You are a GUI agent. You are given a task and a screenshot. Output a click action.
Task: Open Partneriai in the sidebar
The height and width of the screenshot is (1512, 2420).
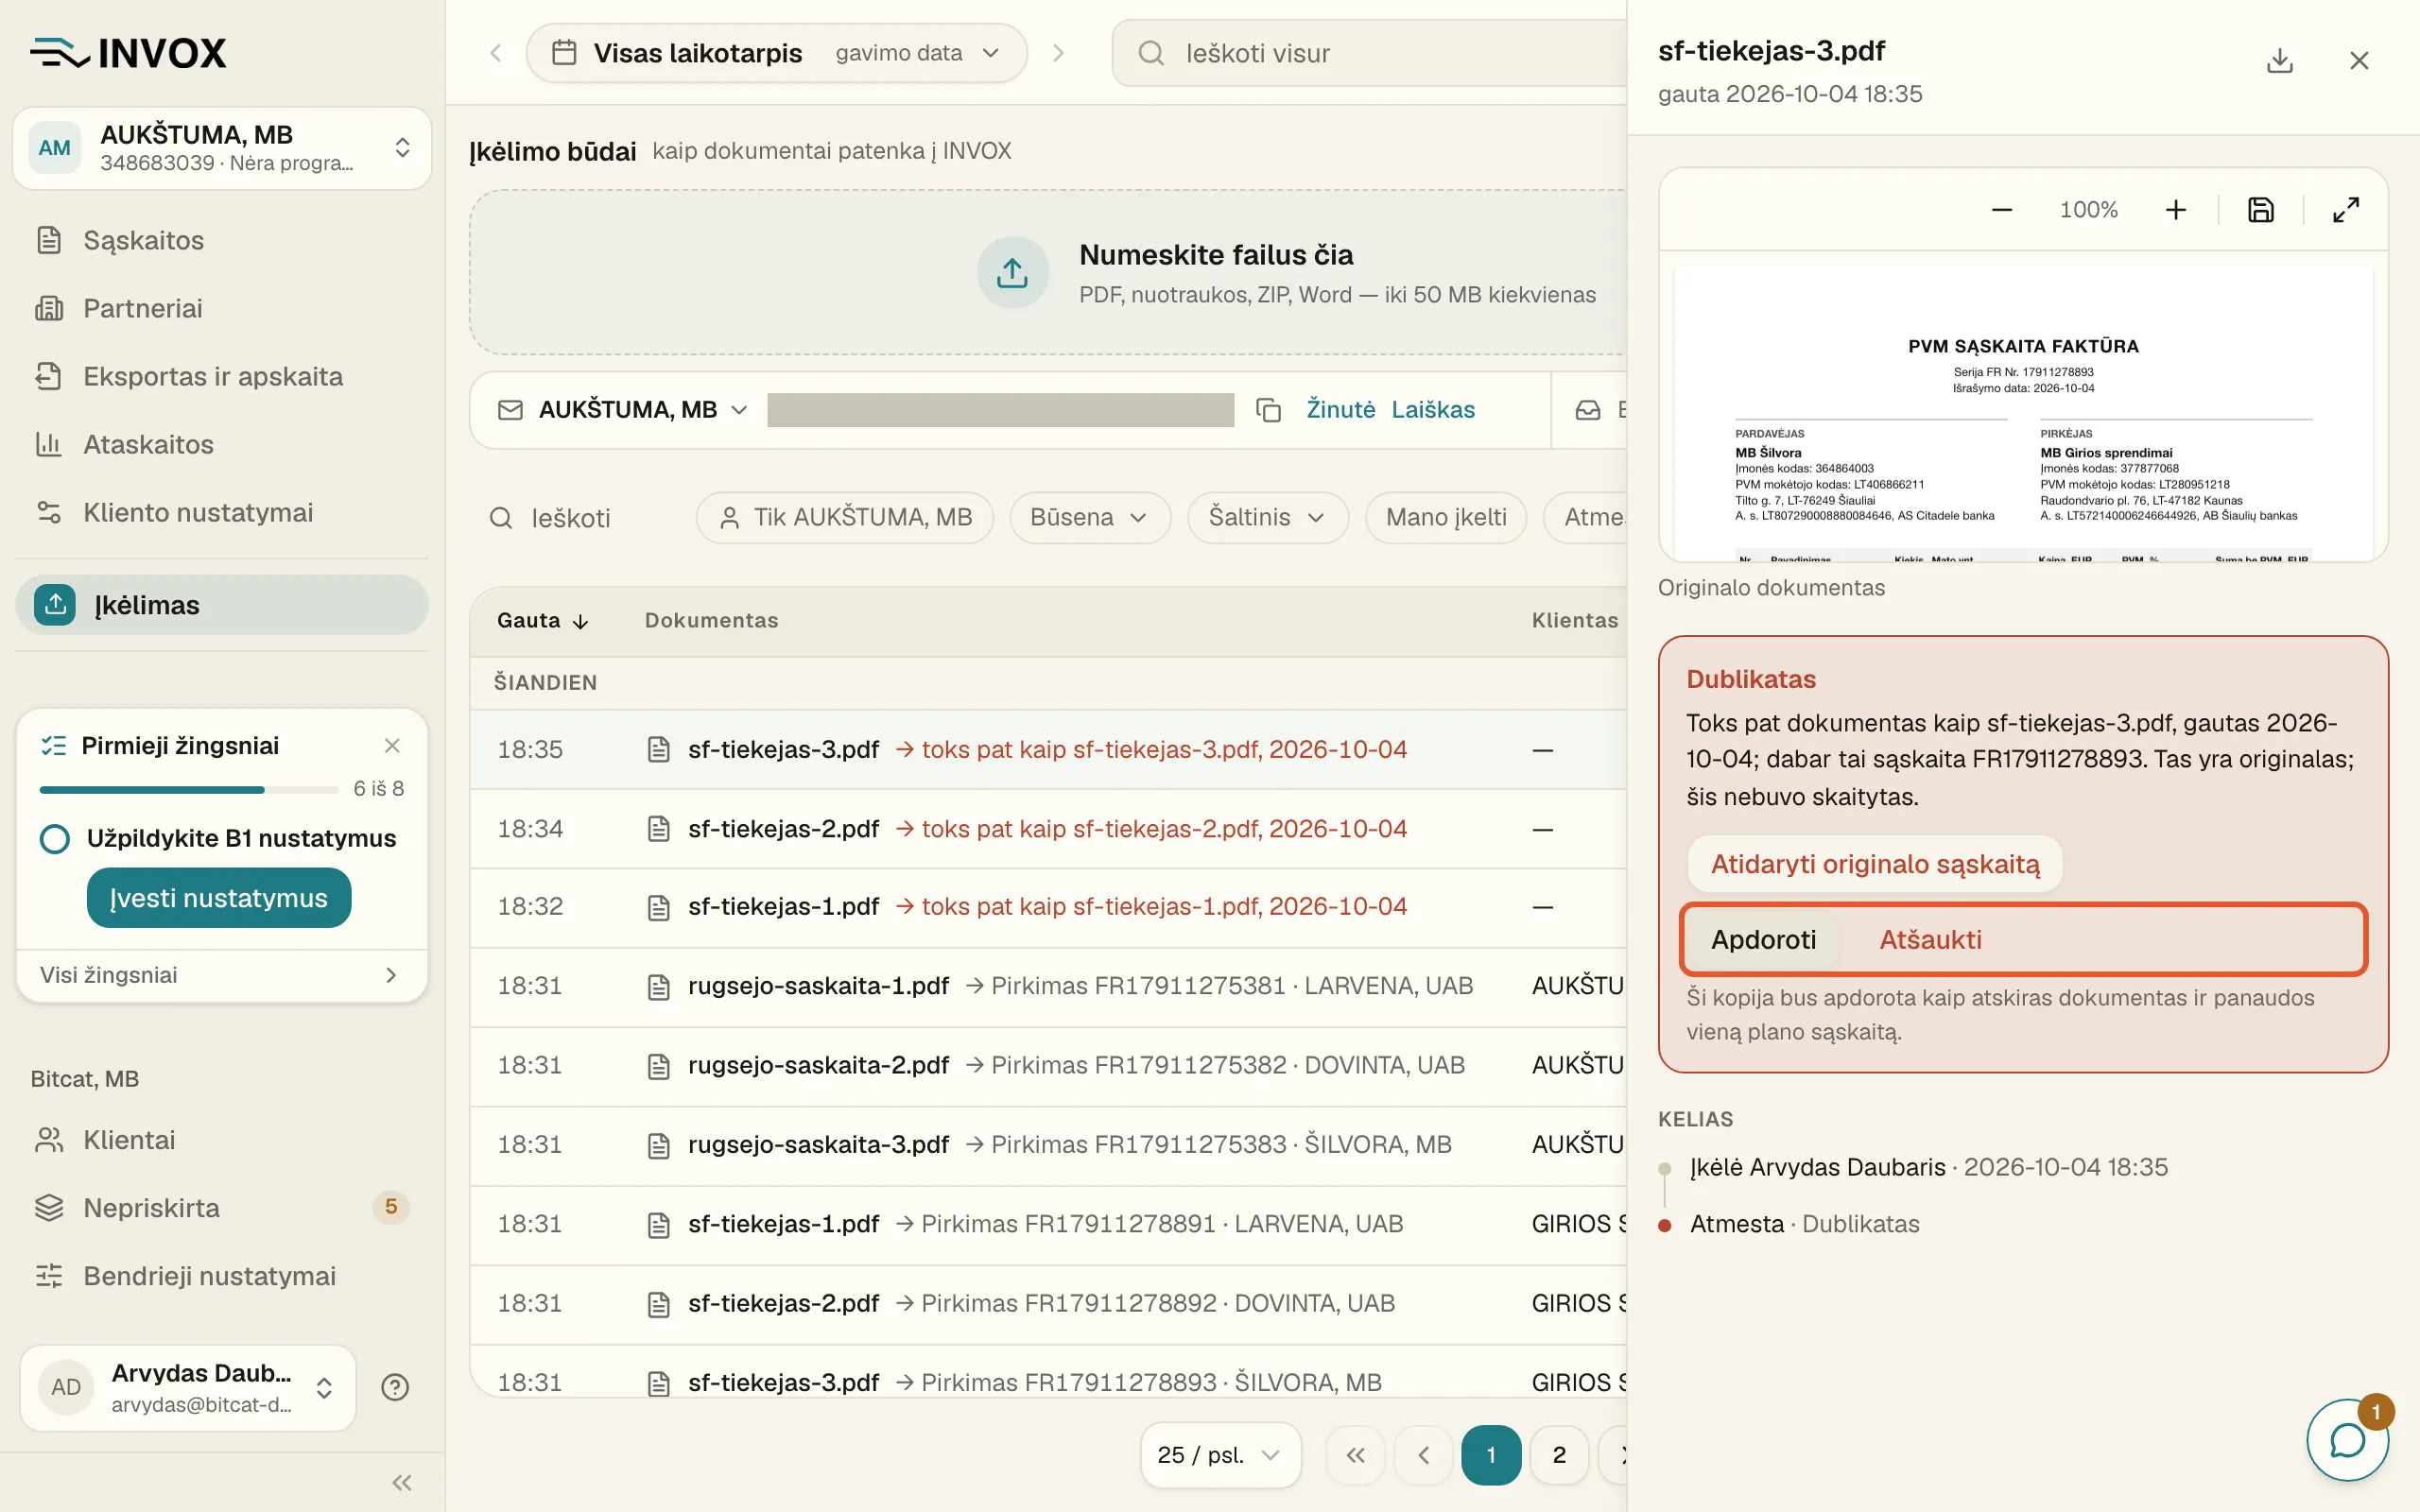(x=222, y=308)
